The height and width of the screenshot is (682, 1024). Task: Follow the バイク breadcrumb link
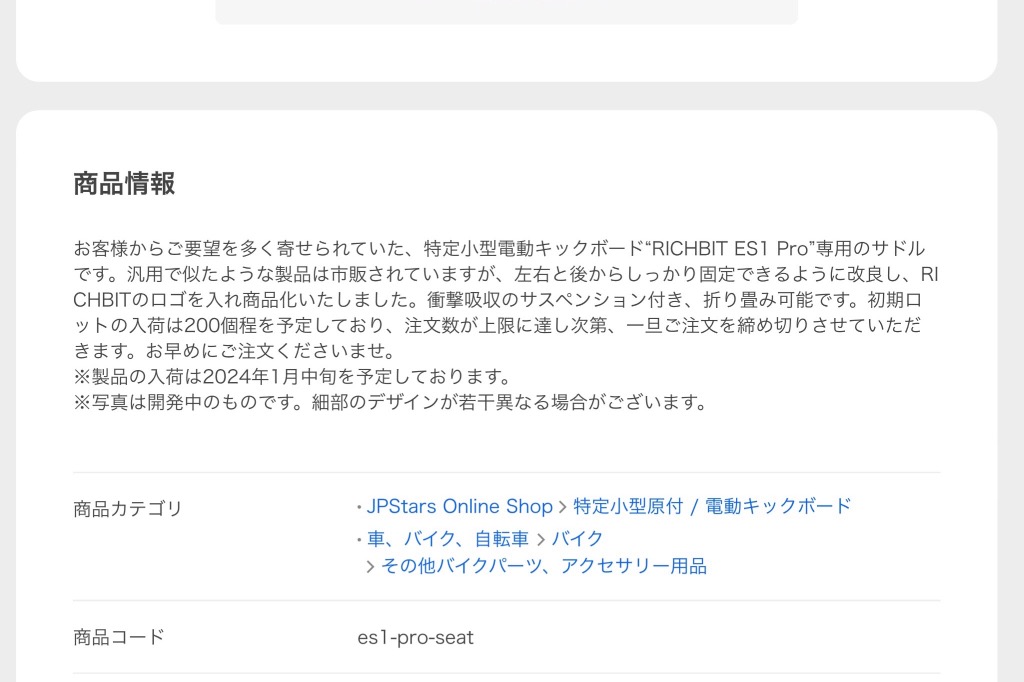[x=577, y=539]
